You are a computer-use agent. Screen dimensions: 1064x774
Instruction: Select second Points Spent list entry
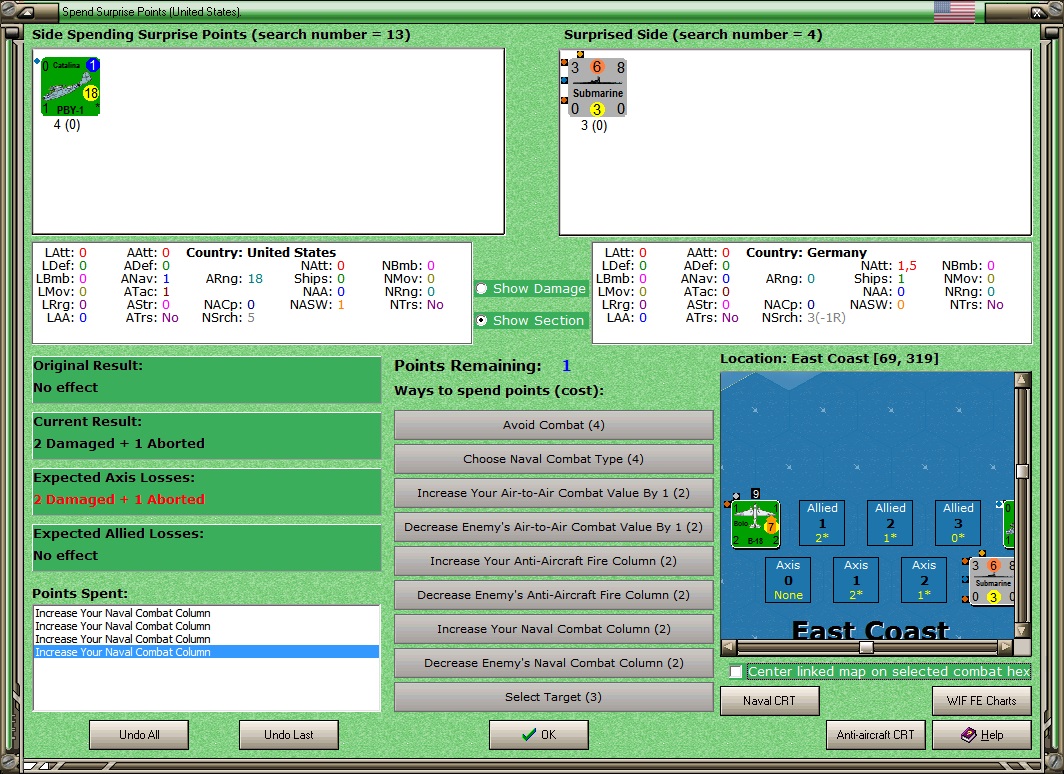206,626
